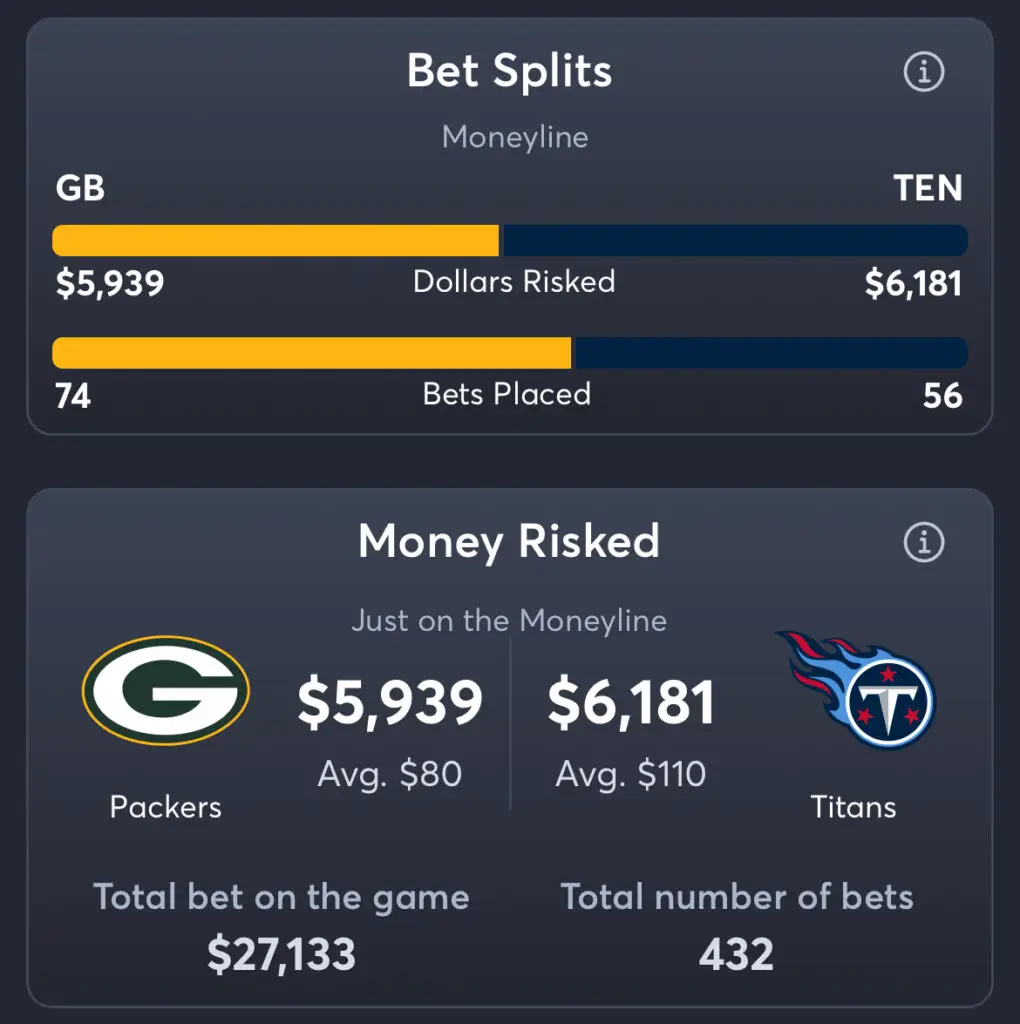Screen dimensions: 1020x1024
Task: Click the Tennessee Titans logo
Action: (x=856, y=690)
